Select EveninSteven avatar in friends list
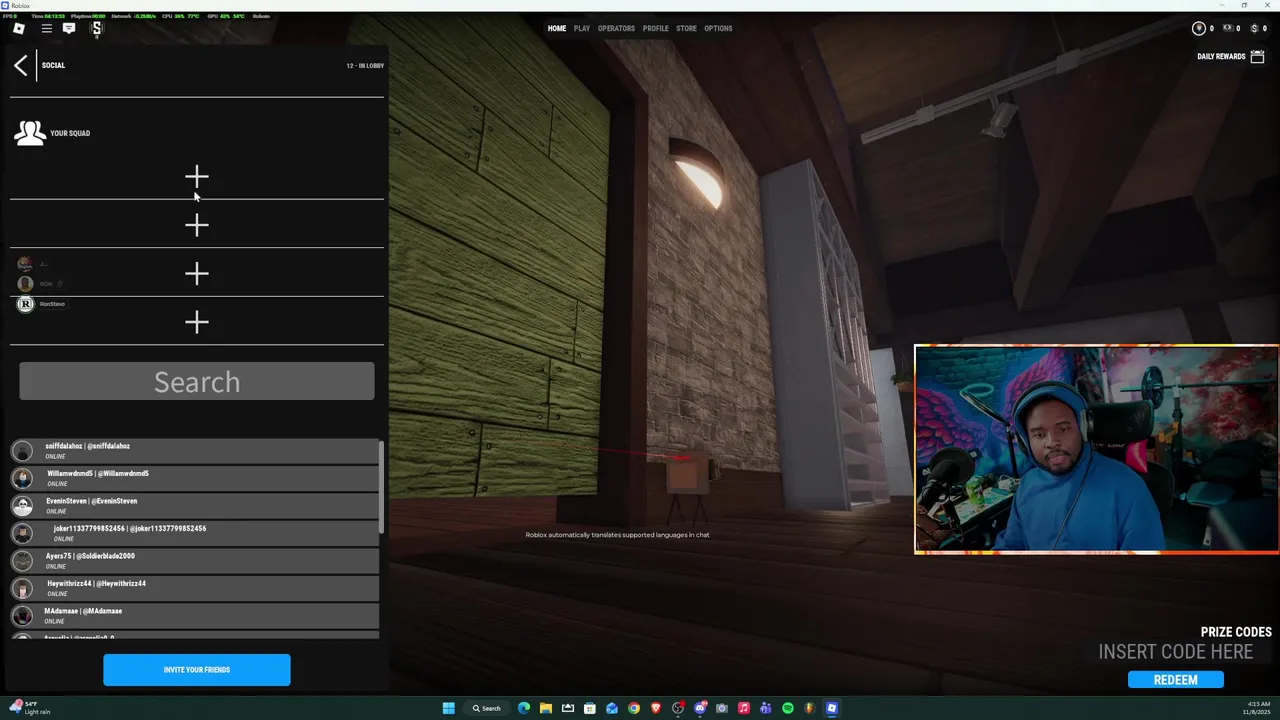The width and height of the screenshot is (1280, 720). coord(23,506)
